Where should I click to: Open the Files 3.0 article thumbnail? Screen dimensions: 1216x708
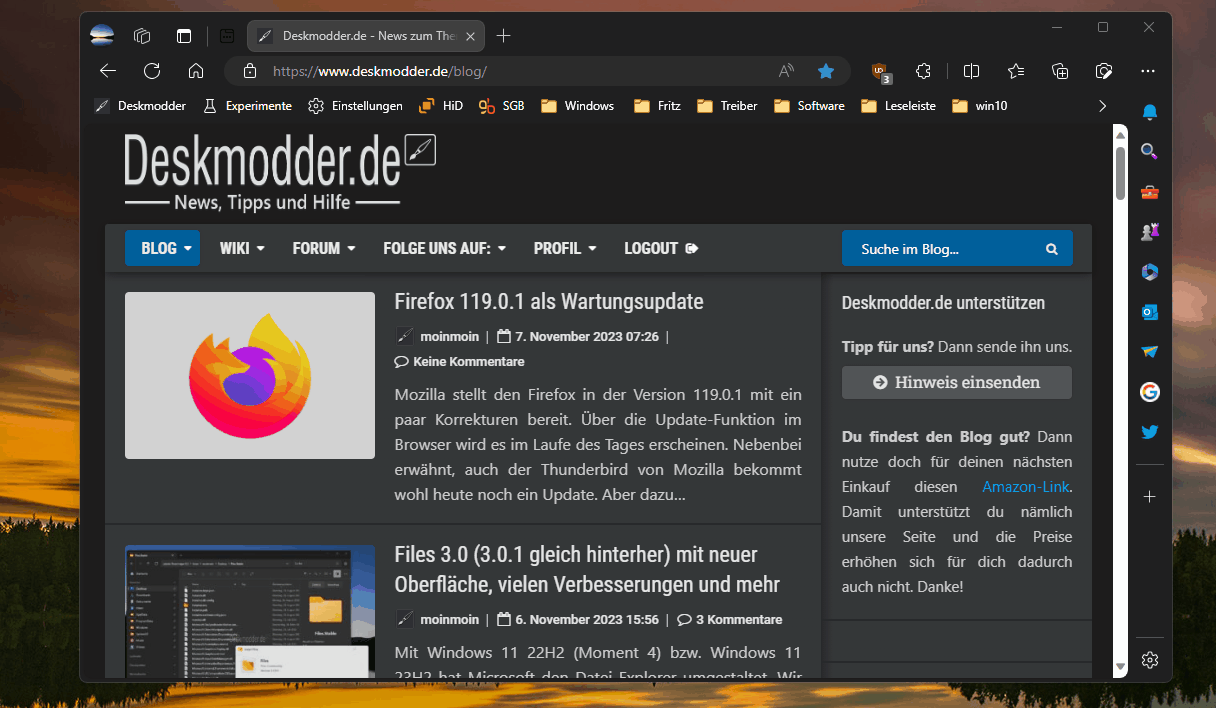tap(250, 612)
